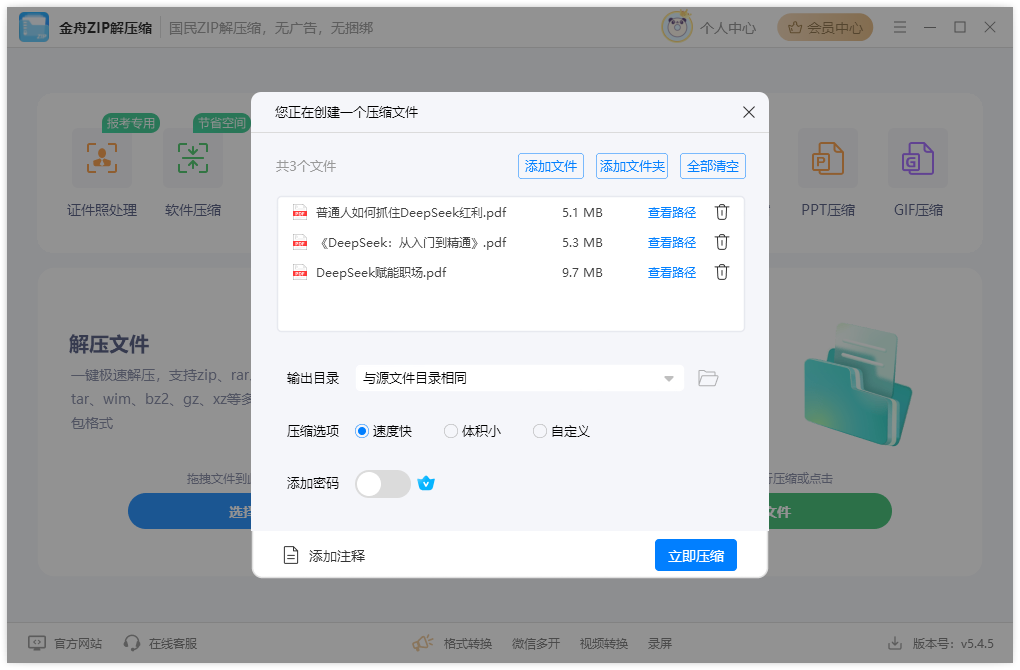
Task: Click the 官方网站 monitor icon
Action: pyautogui.click(x=37, y=643)
